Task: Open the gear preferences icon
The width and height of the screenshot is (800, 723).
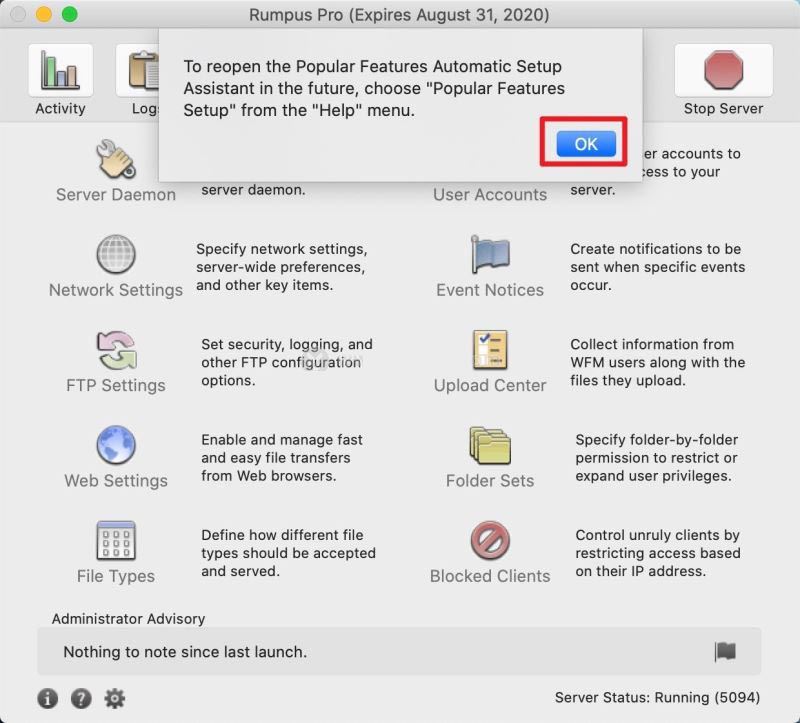Action: (x=115, y=698)
